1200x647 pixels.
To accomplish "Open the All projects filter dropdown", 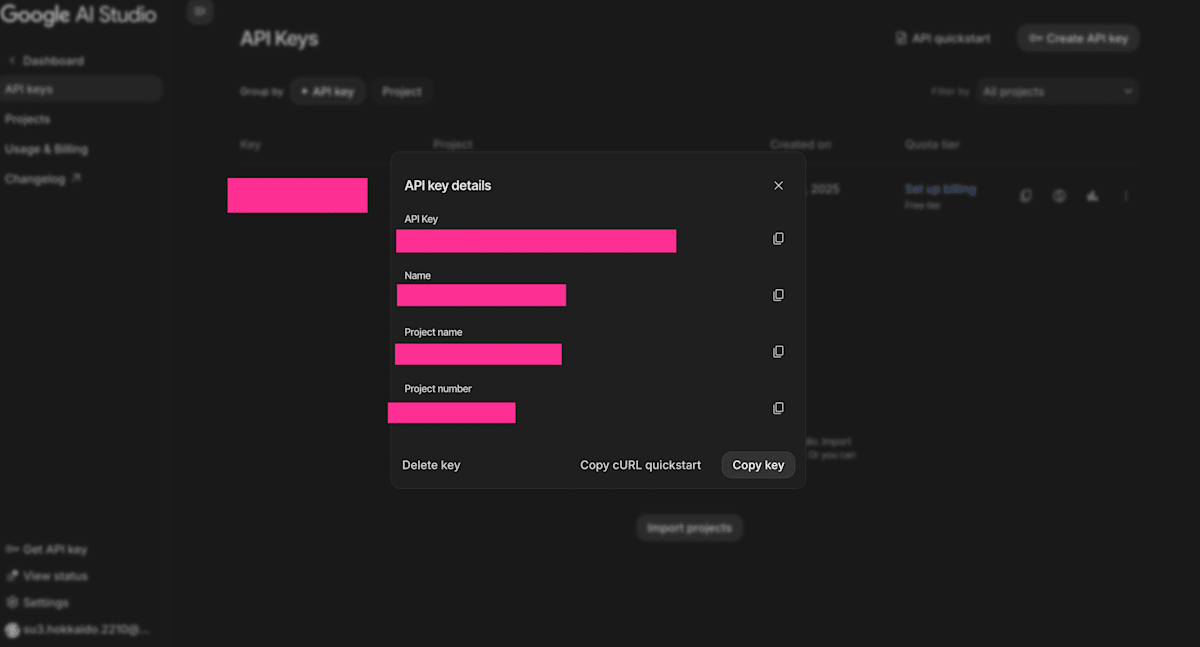I will (x=1057, y=91).
